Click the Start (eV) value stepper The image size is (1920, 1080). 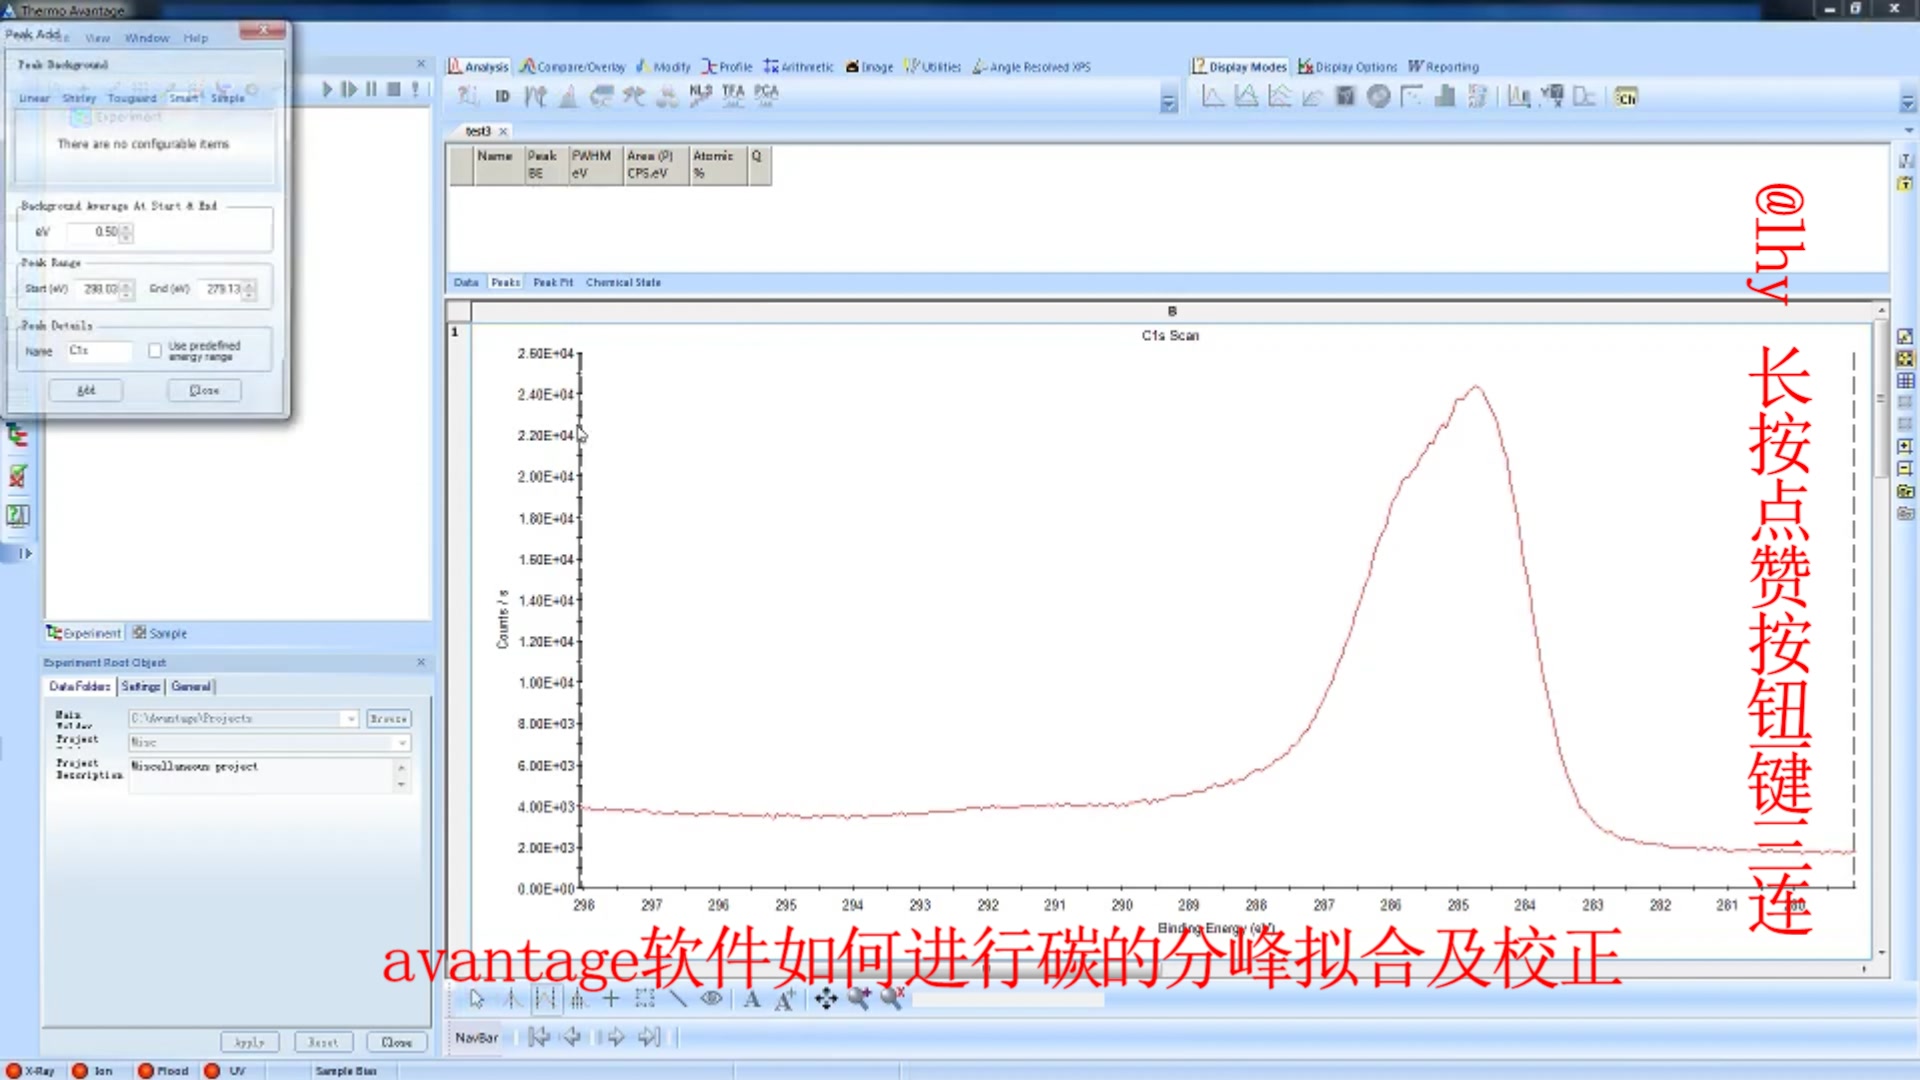point(127,289)
